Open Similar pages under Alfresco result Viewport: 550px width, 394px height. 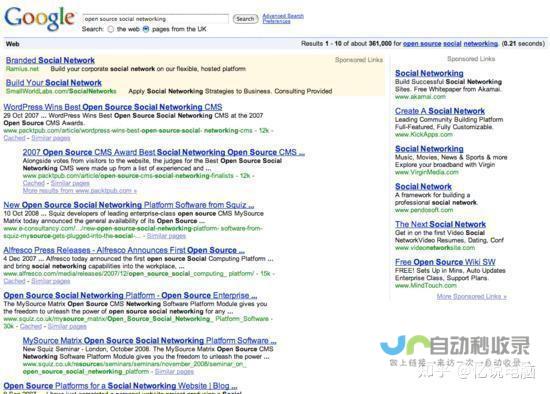click(x=51, y=281)
